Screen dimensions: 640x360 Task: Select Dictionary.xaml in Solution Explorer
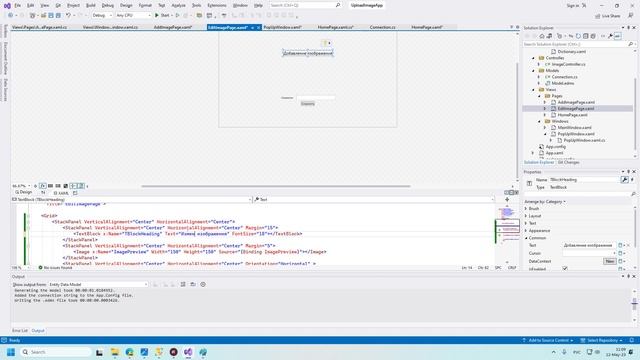571,52
